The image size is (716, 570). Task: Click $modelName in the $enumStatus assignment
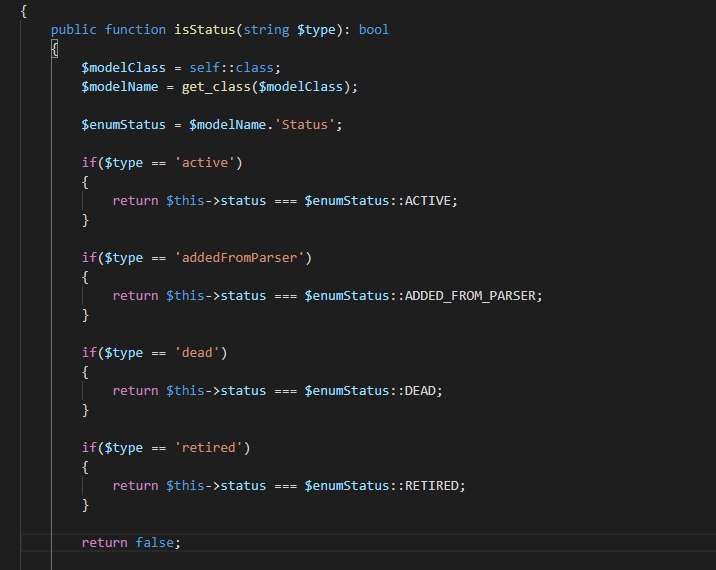click(227, 125)
